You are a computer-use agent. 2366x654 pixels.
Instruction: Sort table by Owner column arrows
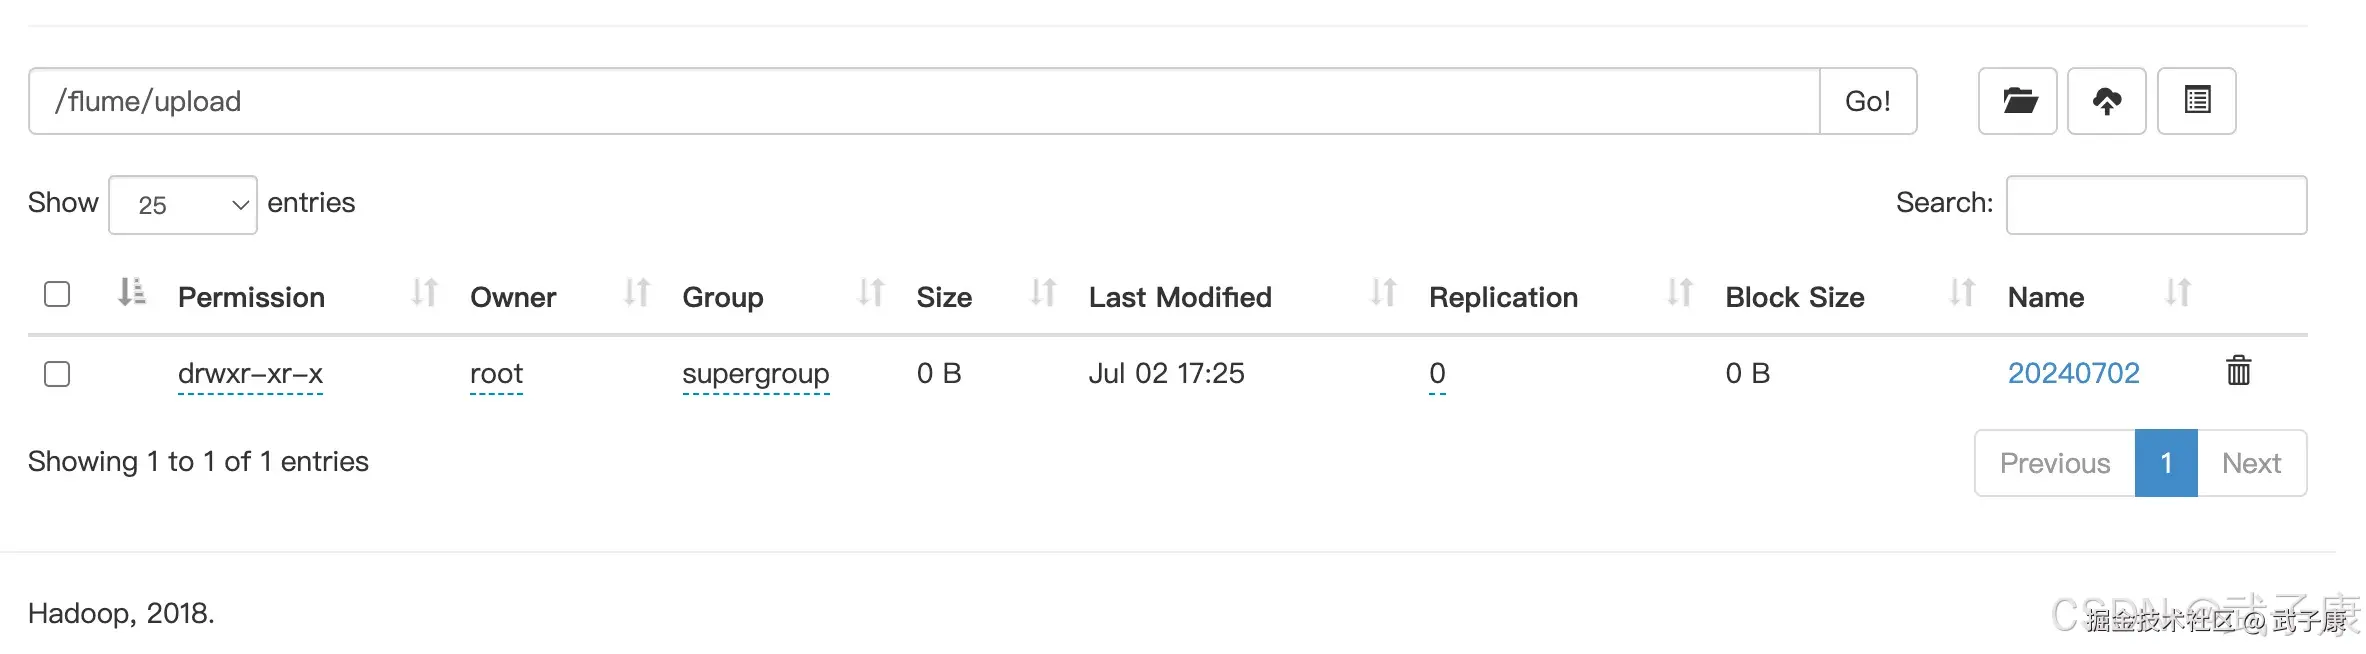pyautogui.click(x=636, y=293)
